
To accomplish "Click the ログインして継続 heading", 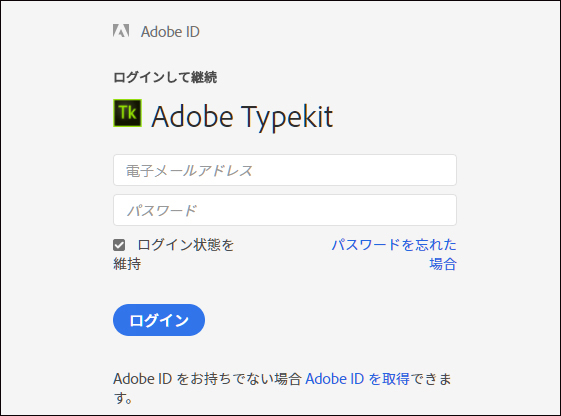I will (165, 77).
